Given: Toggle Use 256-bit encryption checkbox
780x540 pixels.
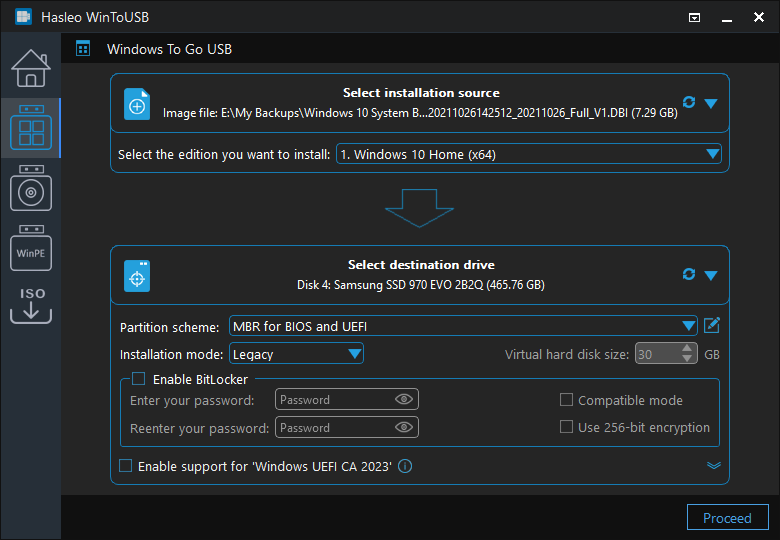Looking at the screenshot, I should click(x=566, y=427).
